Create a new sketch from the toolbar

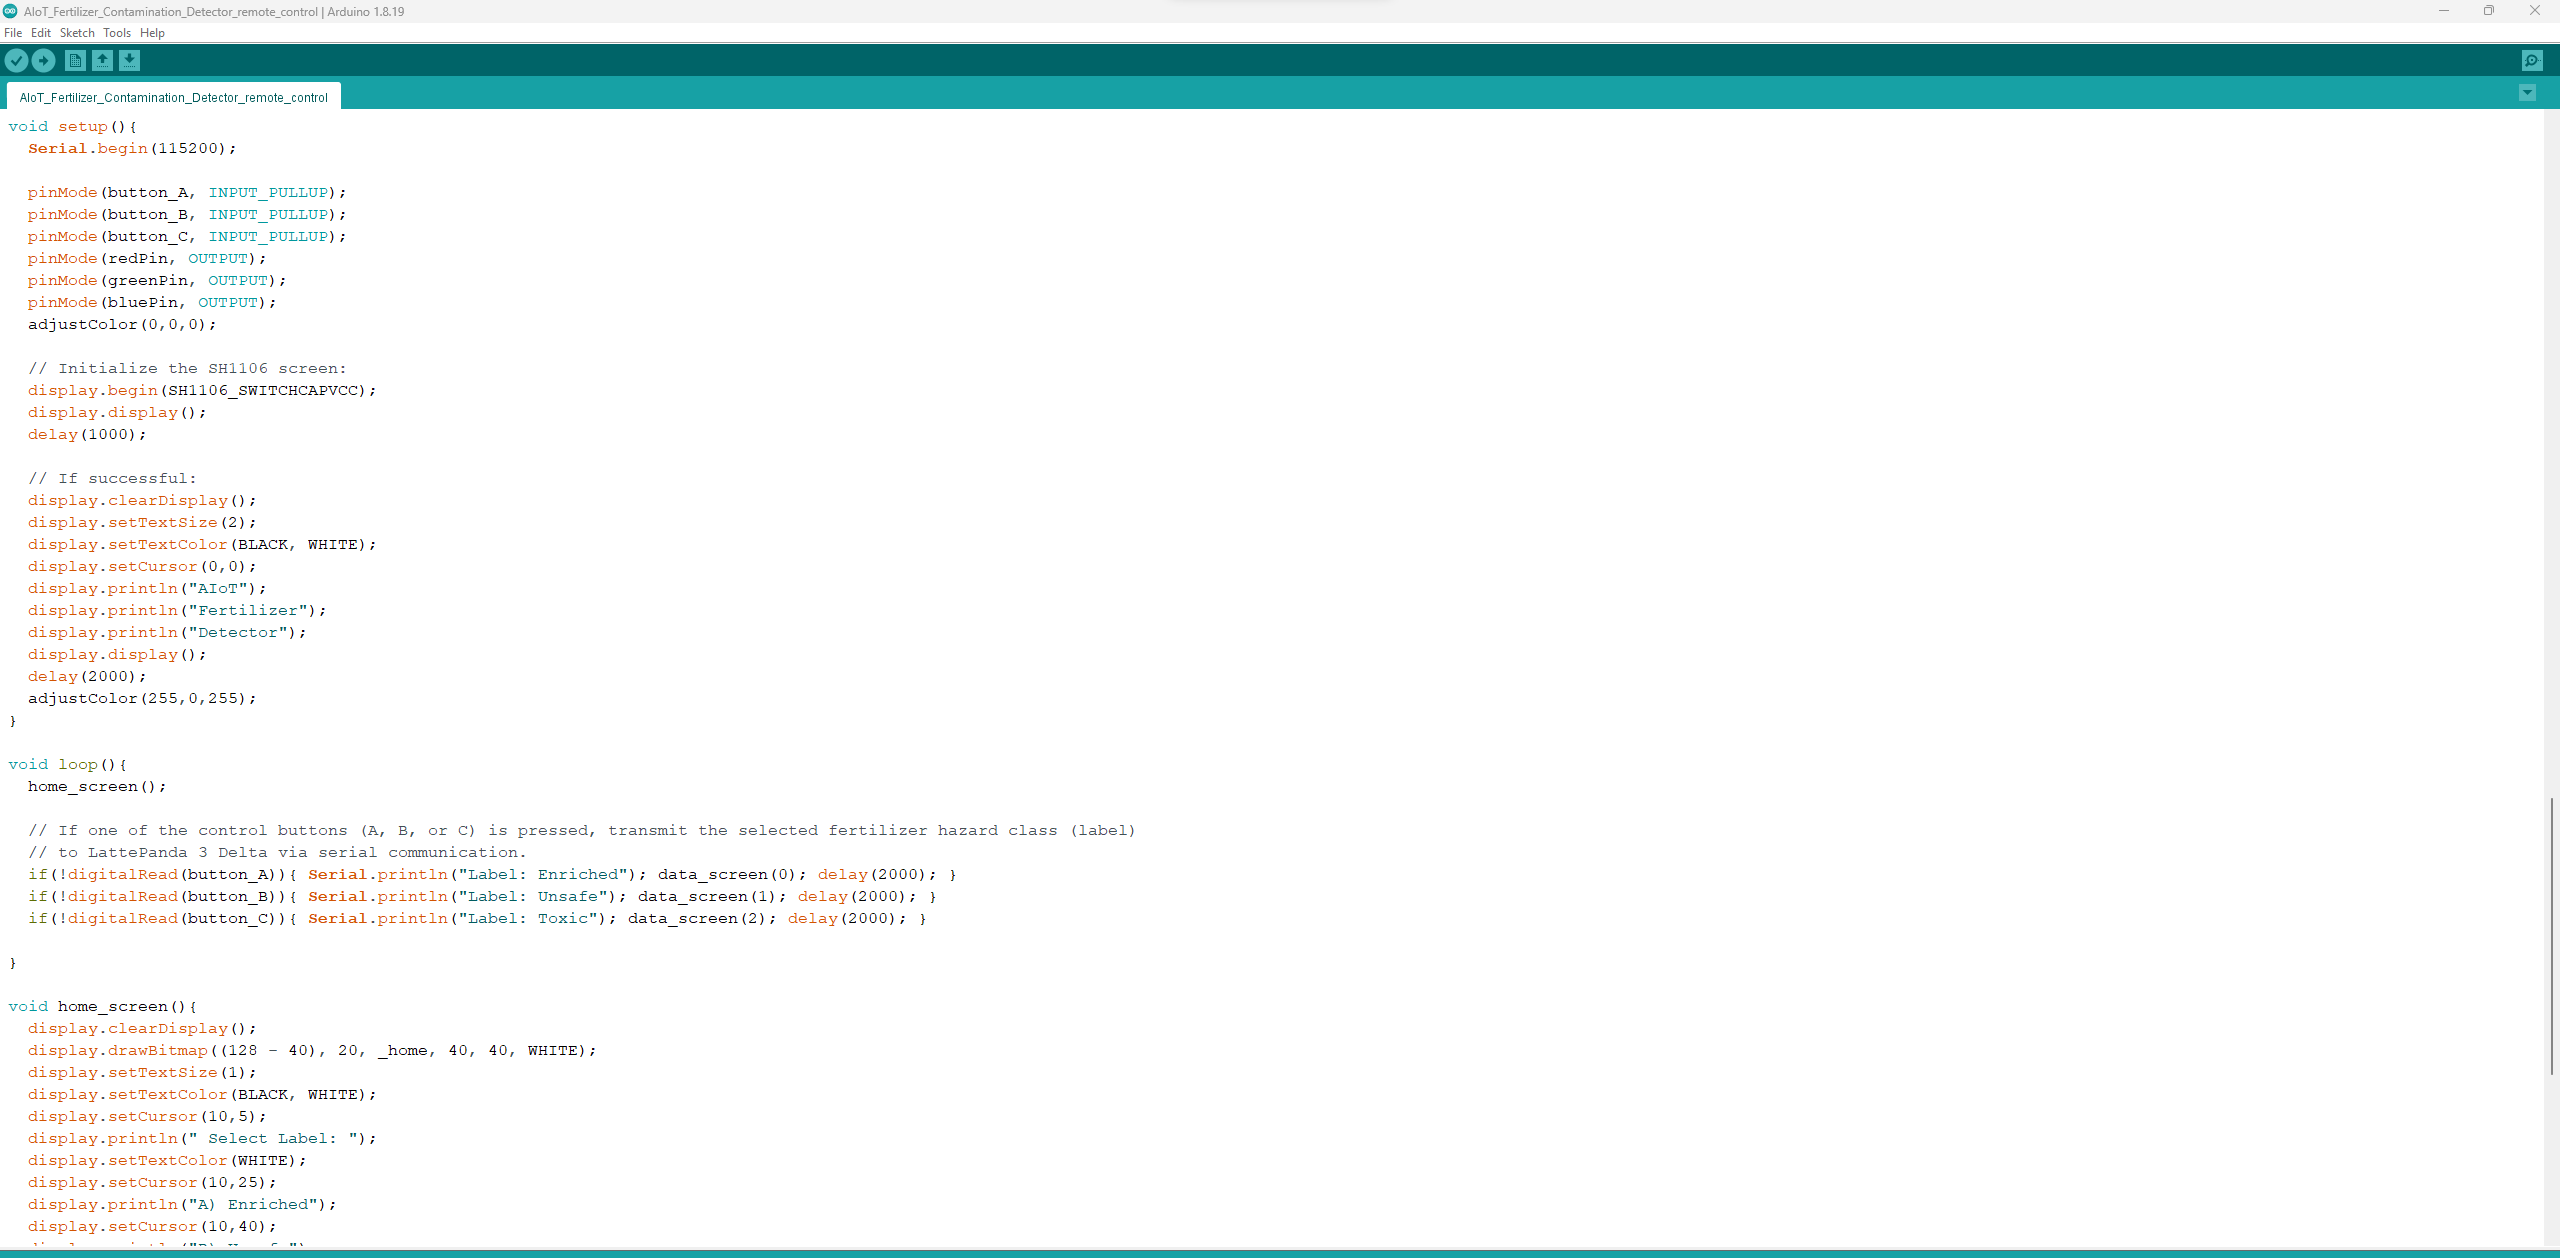coord(75,60)
